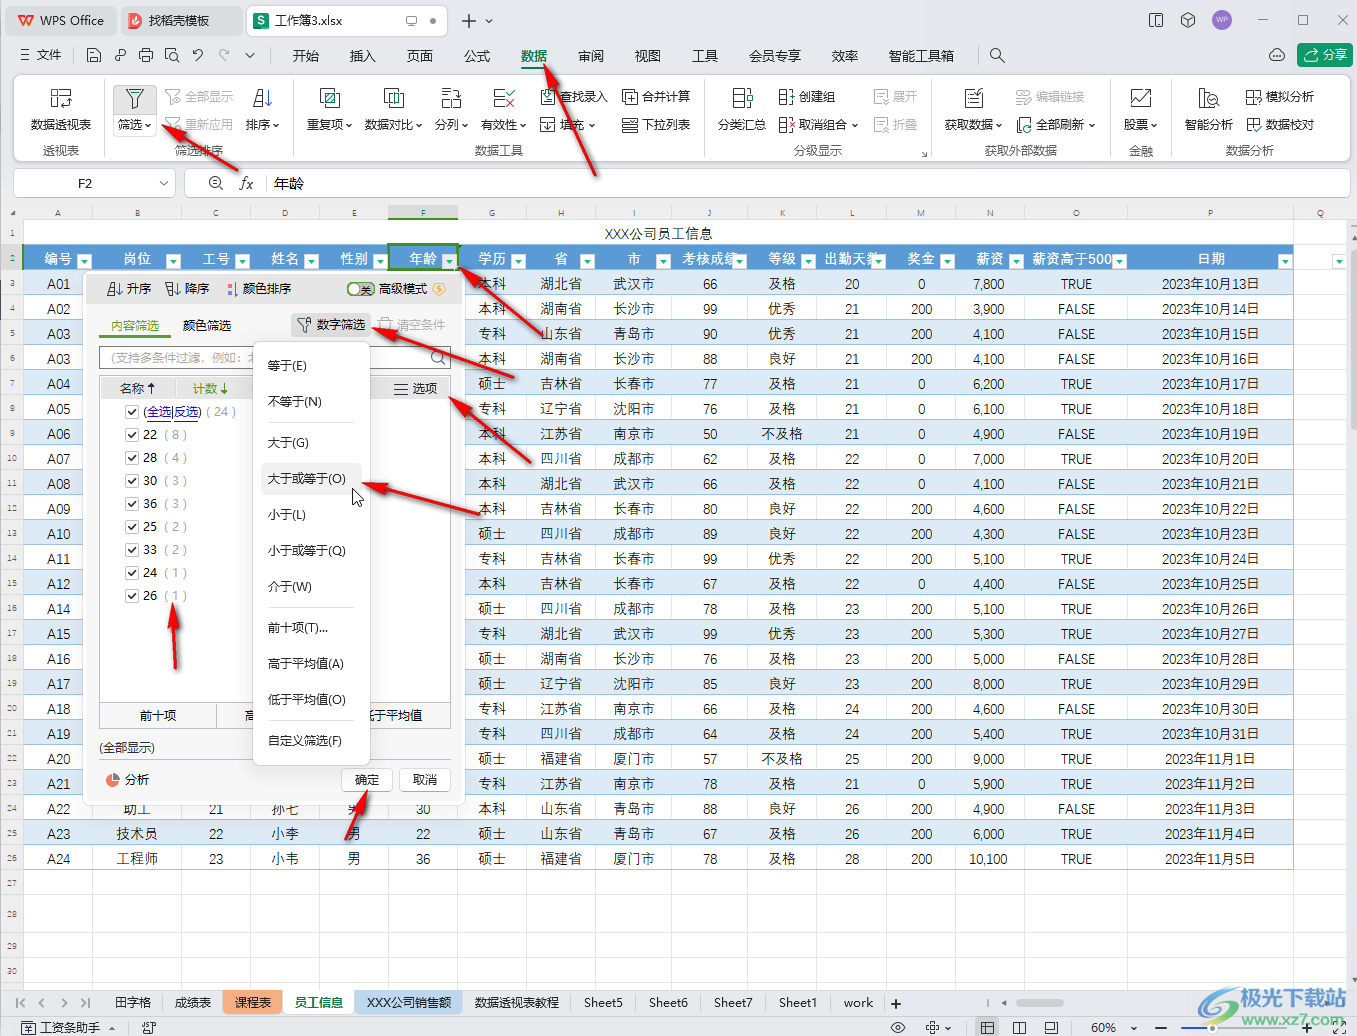The image size is (1357, 1036).
Task: Click 颜色排序 color sort in filter panel
Action: pos(258,289)
